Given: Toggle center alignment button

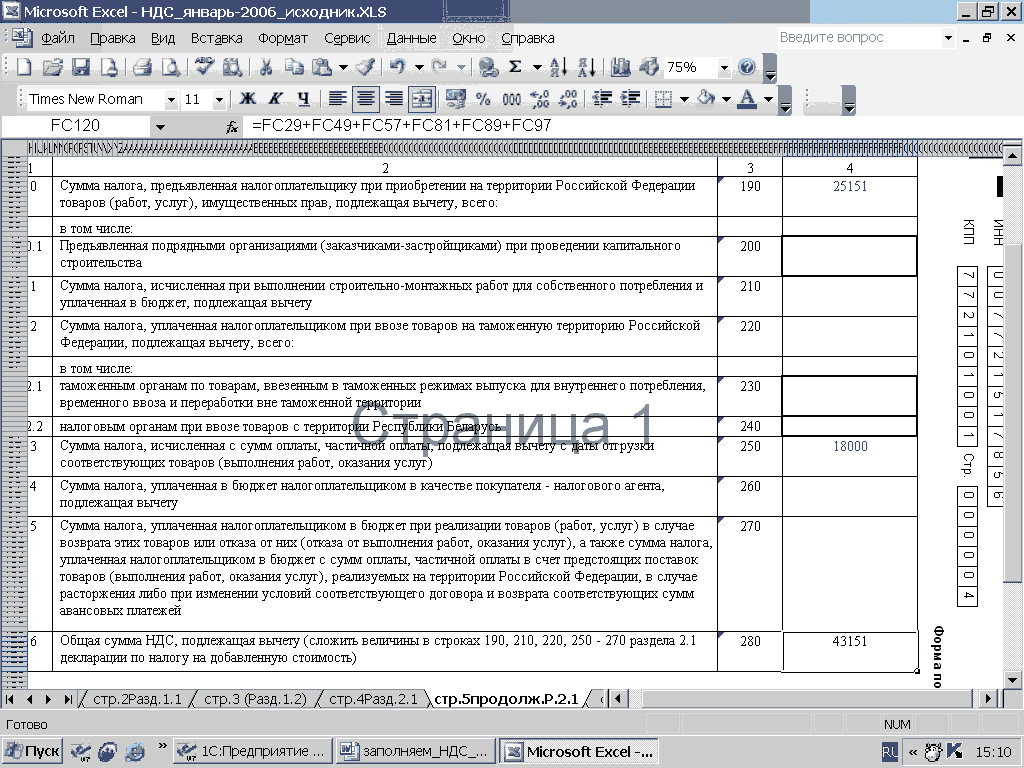Looking at the screenshot, I should [x=366, y=99].
